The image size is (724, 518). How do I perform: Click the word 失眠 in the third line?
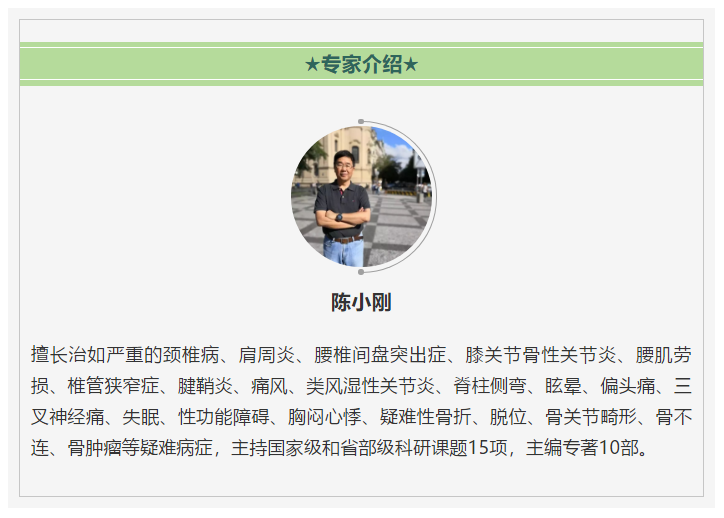click(141, 417)
